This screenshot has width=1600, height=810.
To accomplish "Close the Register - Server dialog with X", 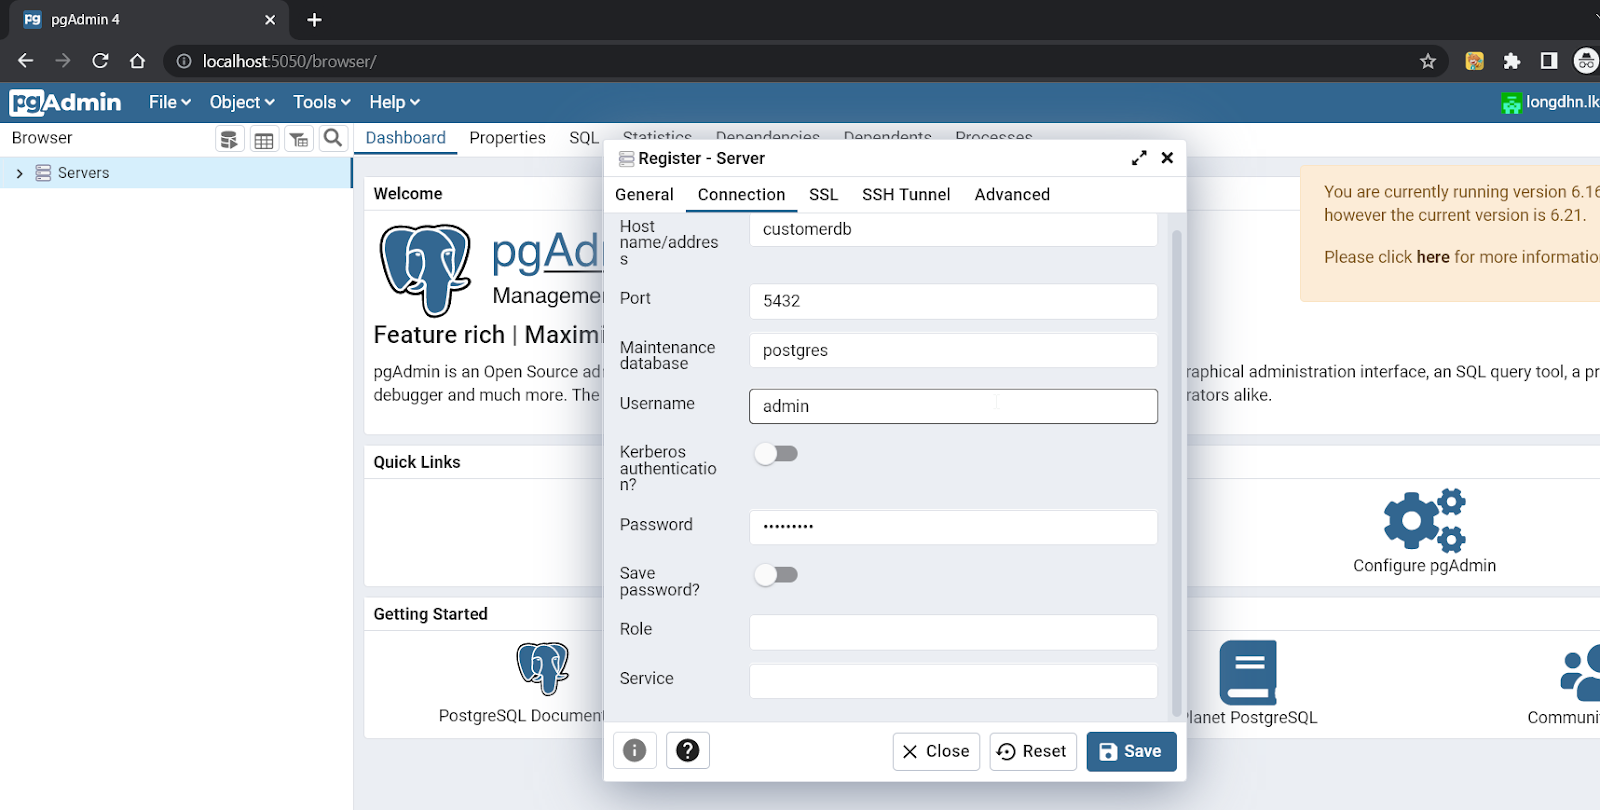I will [x=1167, y=158].
